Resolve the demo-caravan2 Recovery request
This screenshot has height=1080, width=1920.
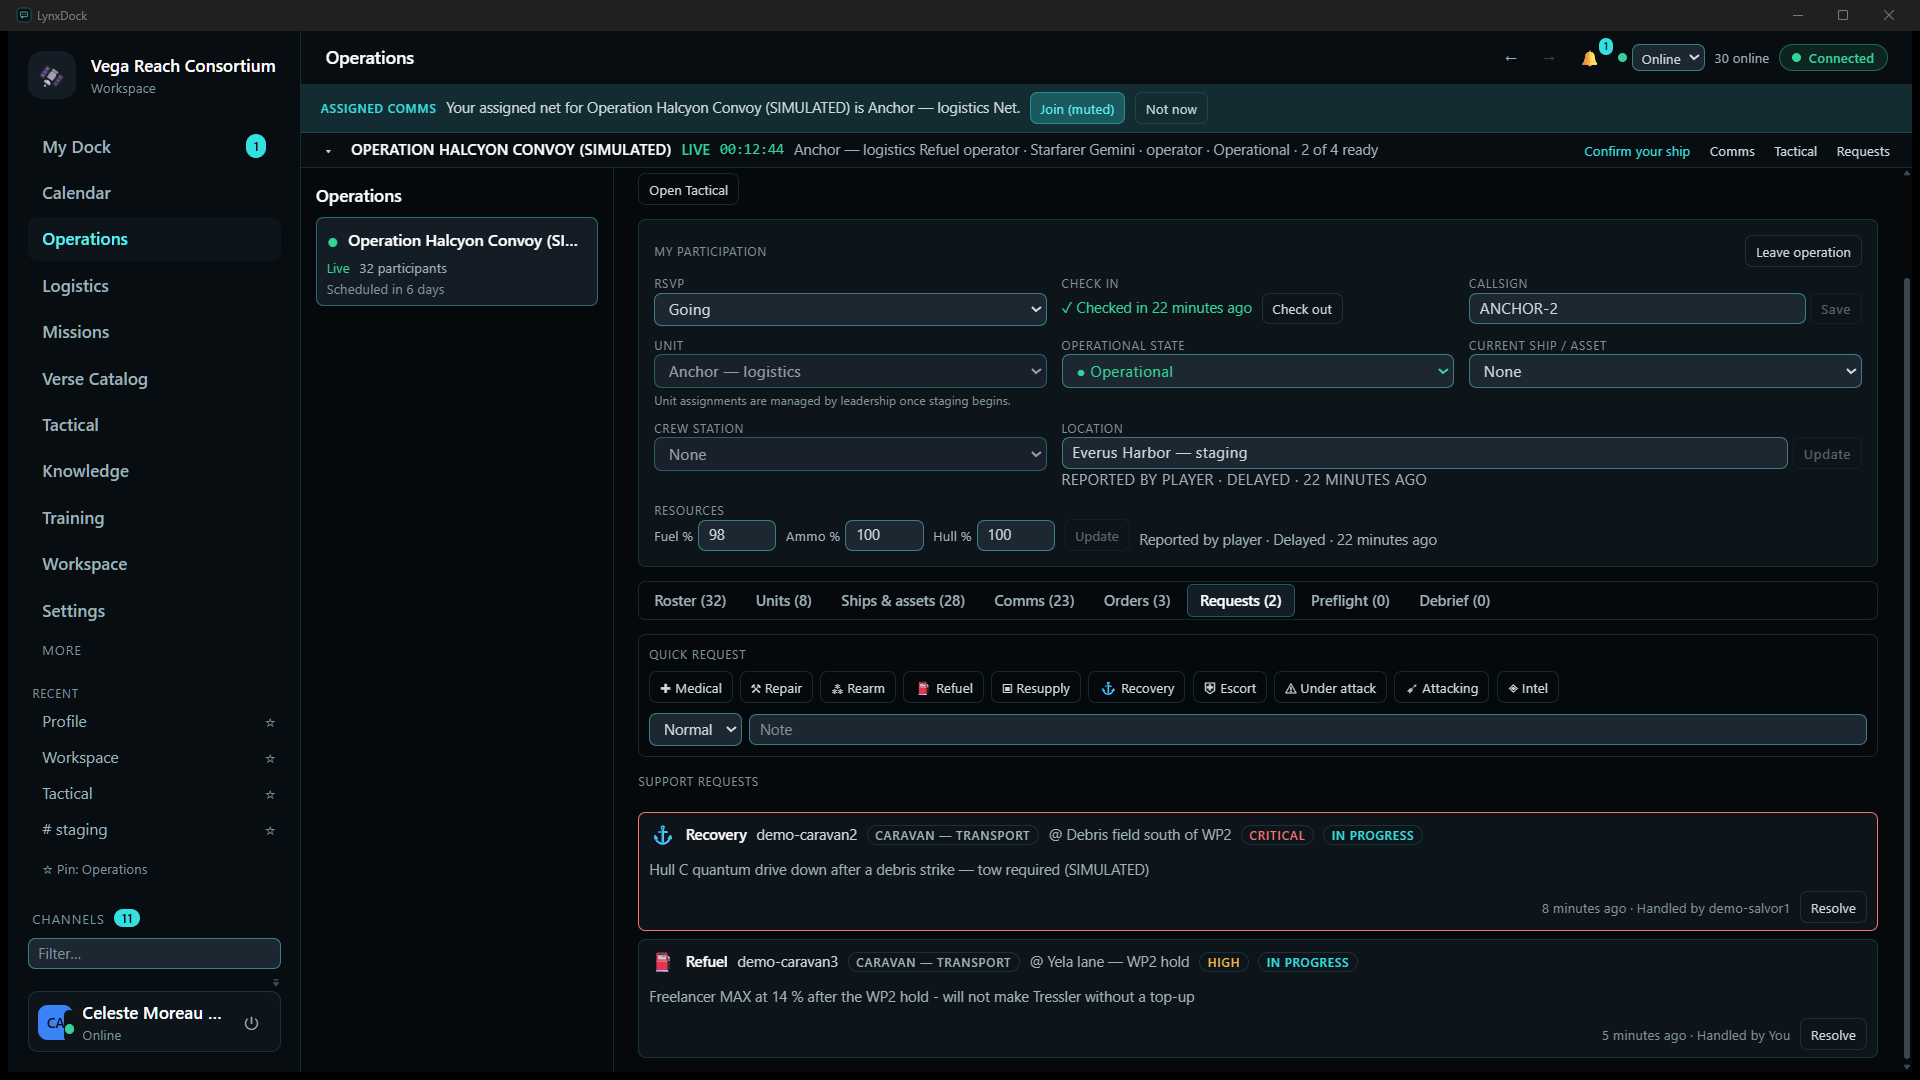1832,908
